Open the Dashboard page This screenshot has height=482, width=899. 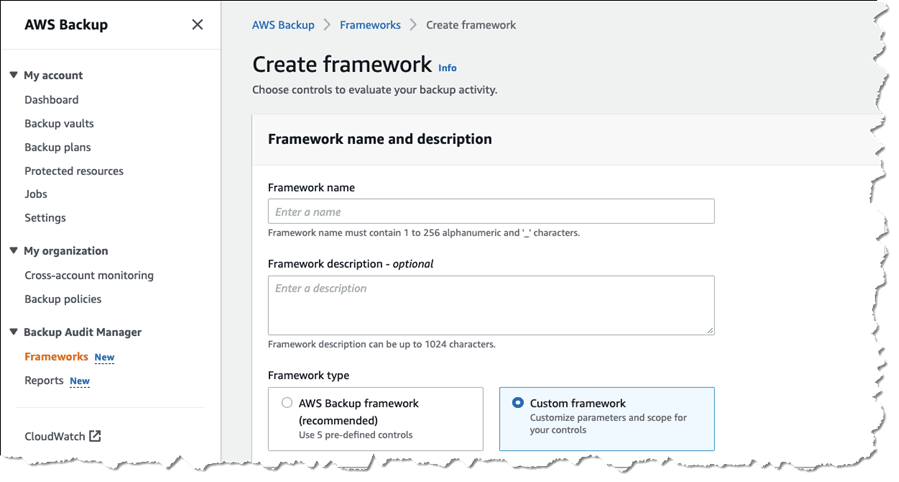point(52,100)
